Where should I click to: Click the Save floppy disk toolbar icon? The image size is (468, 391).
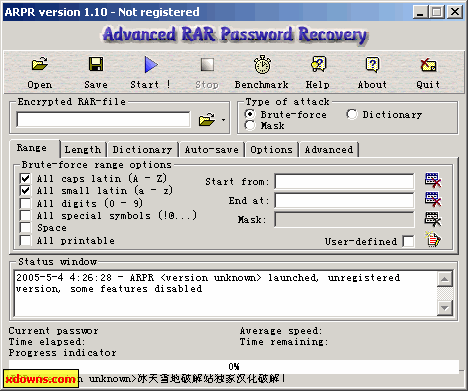(x=96, y=64)
